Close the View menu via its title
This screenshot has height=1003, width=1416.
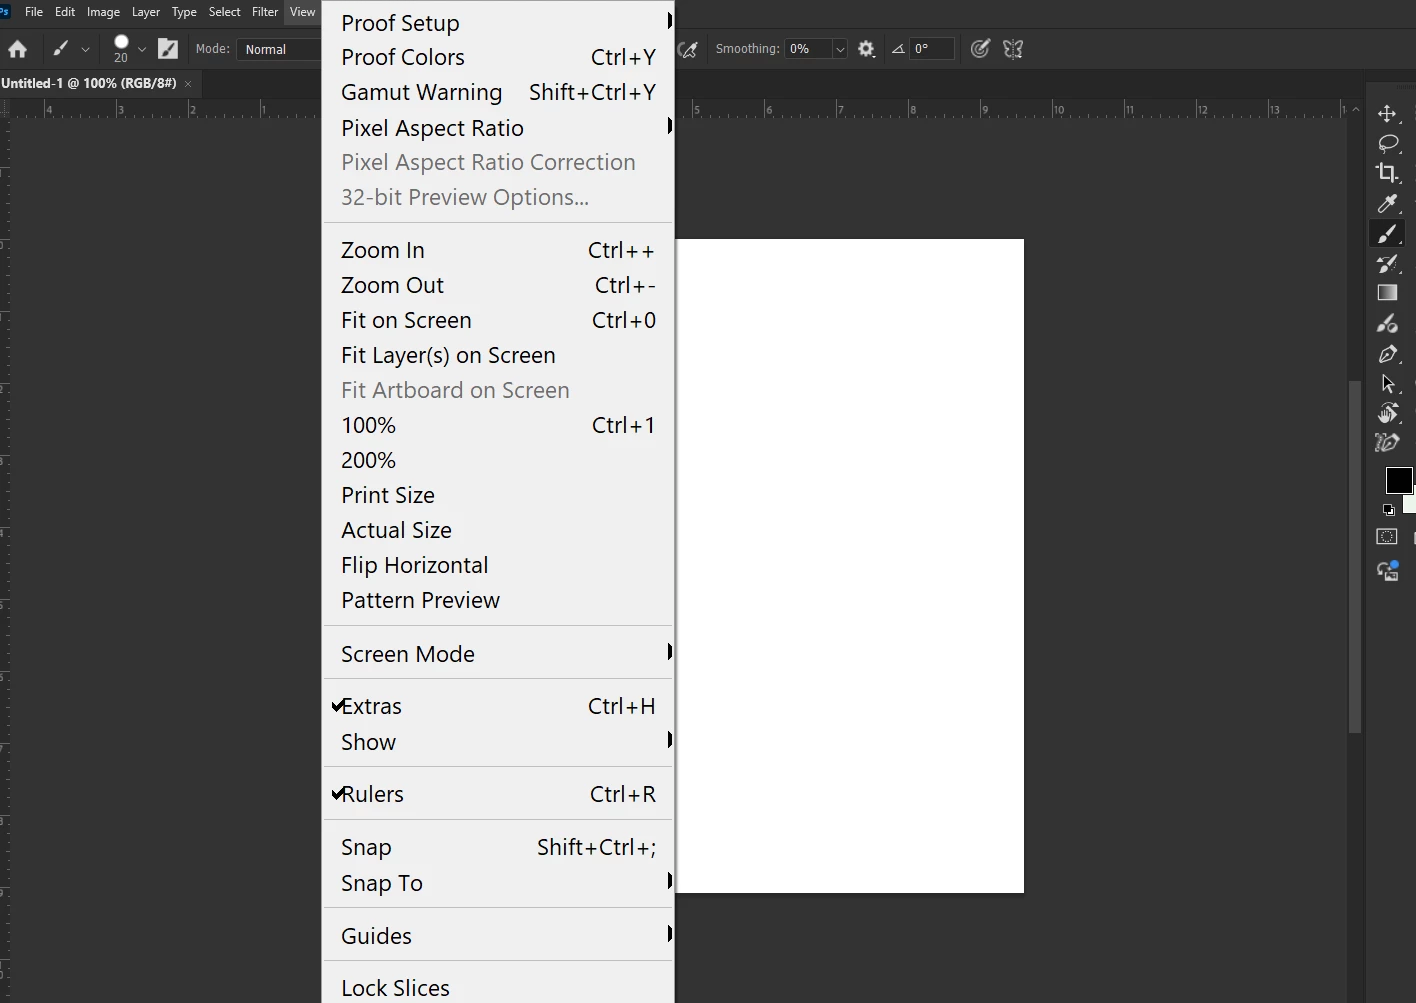(x=303, y=12)
